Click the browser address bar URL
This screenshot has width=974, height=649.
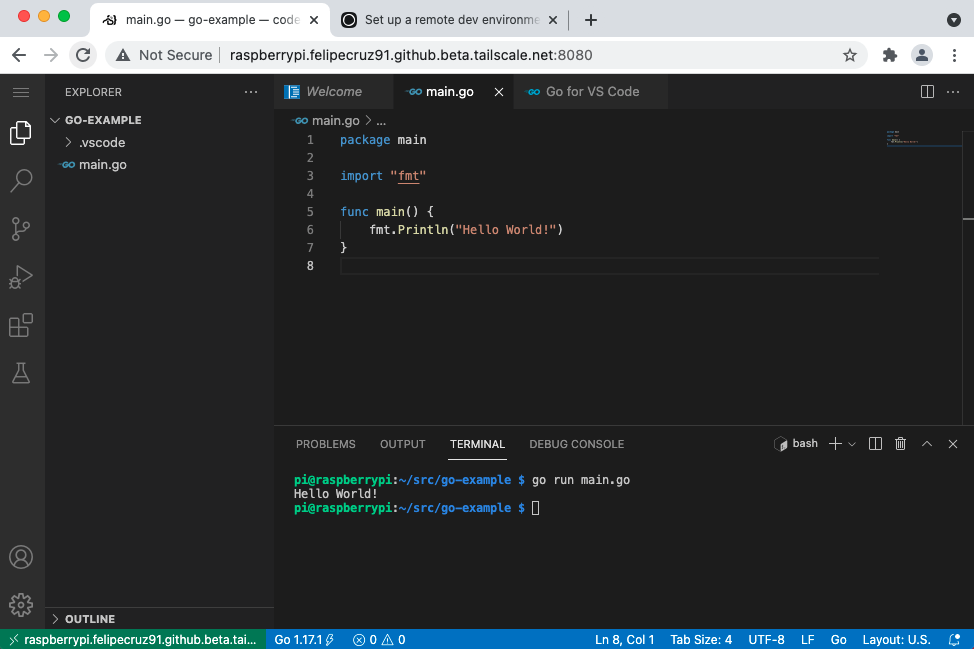tap(411, 55)
